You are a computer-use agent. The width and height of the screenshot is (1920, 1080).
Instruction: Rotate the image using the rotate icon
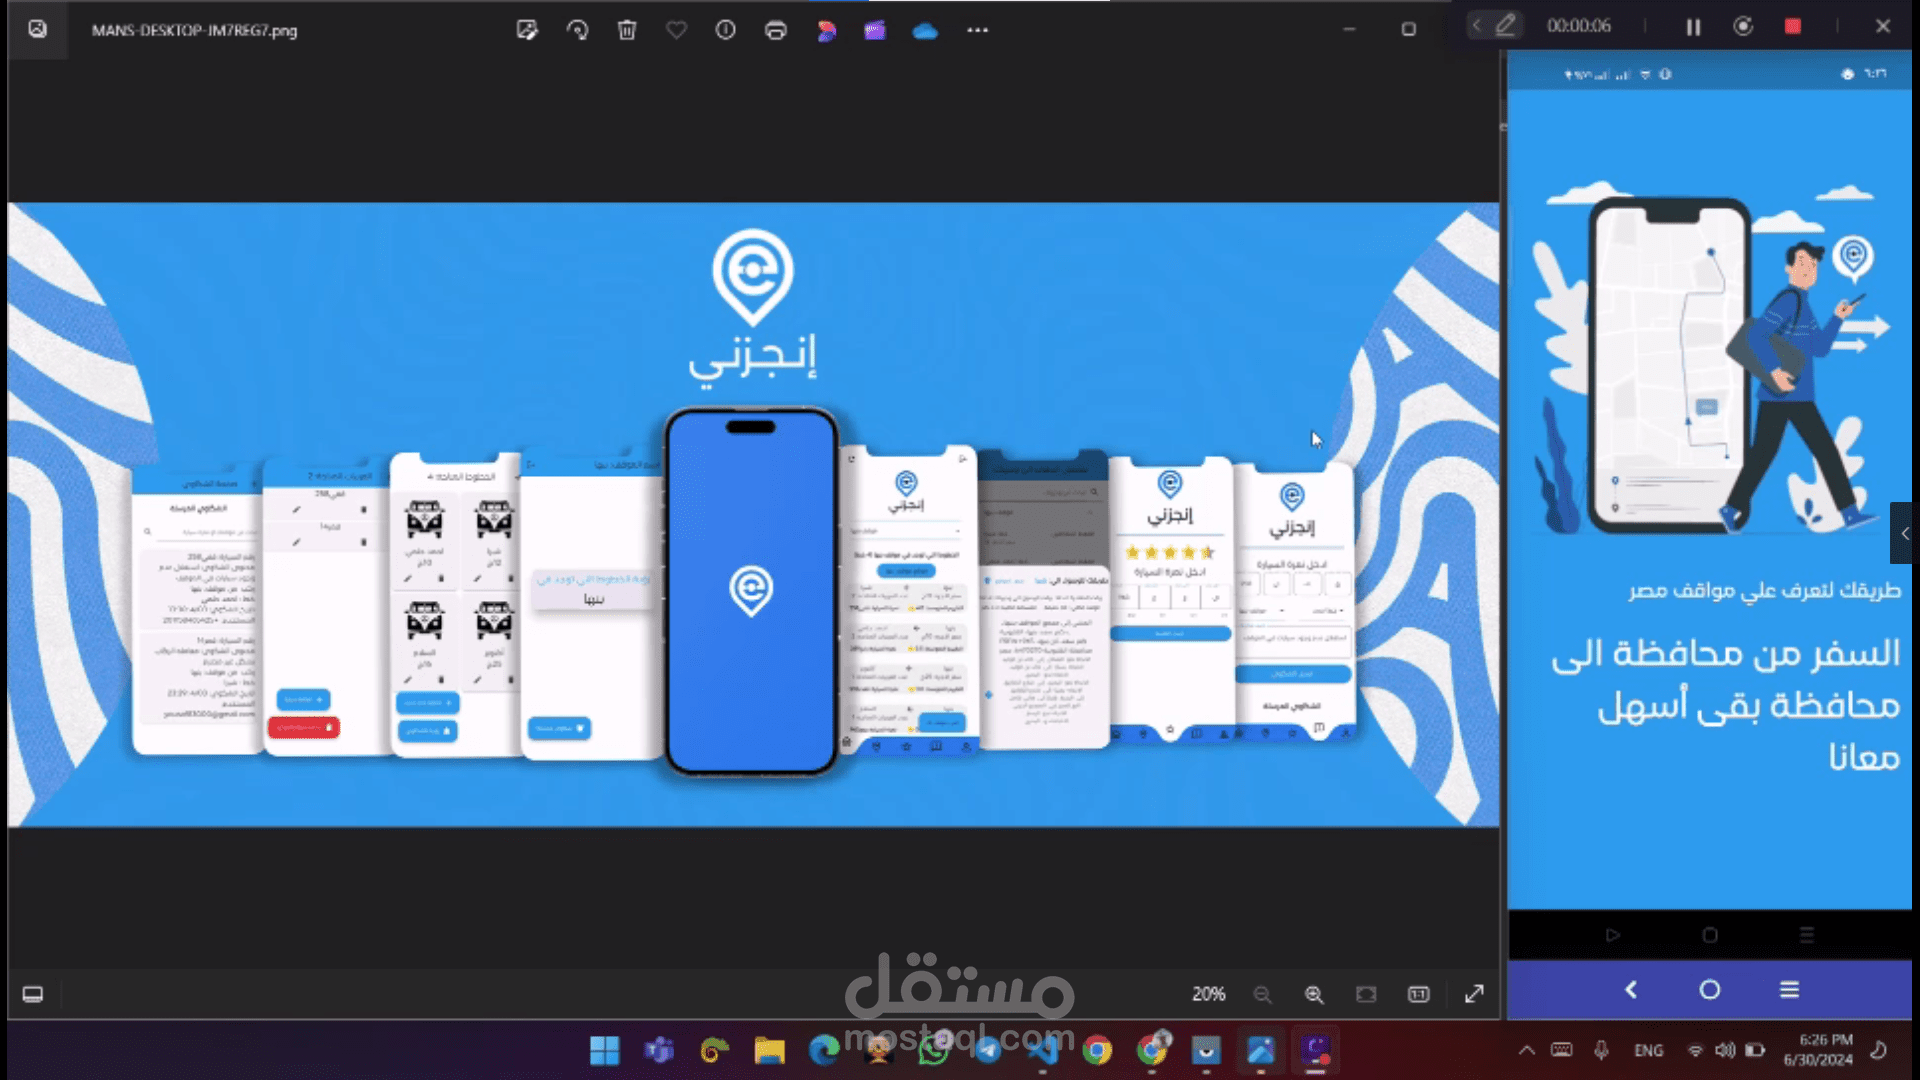click(577, 30)
